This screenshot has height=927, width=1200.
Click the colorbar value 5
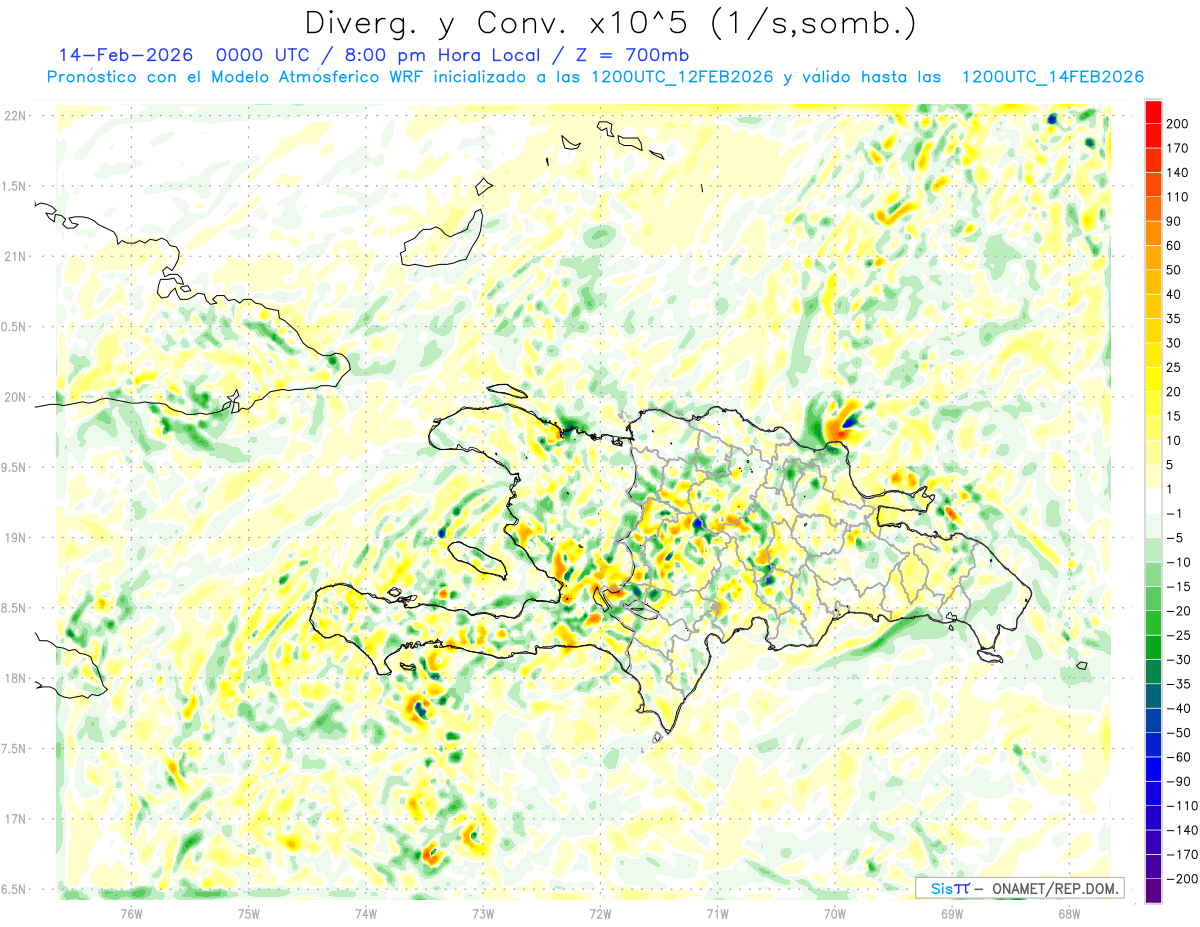[1172, 465]
